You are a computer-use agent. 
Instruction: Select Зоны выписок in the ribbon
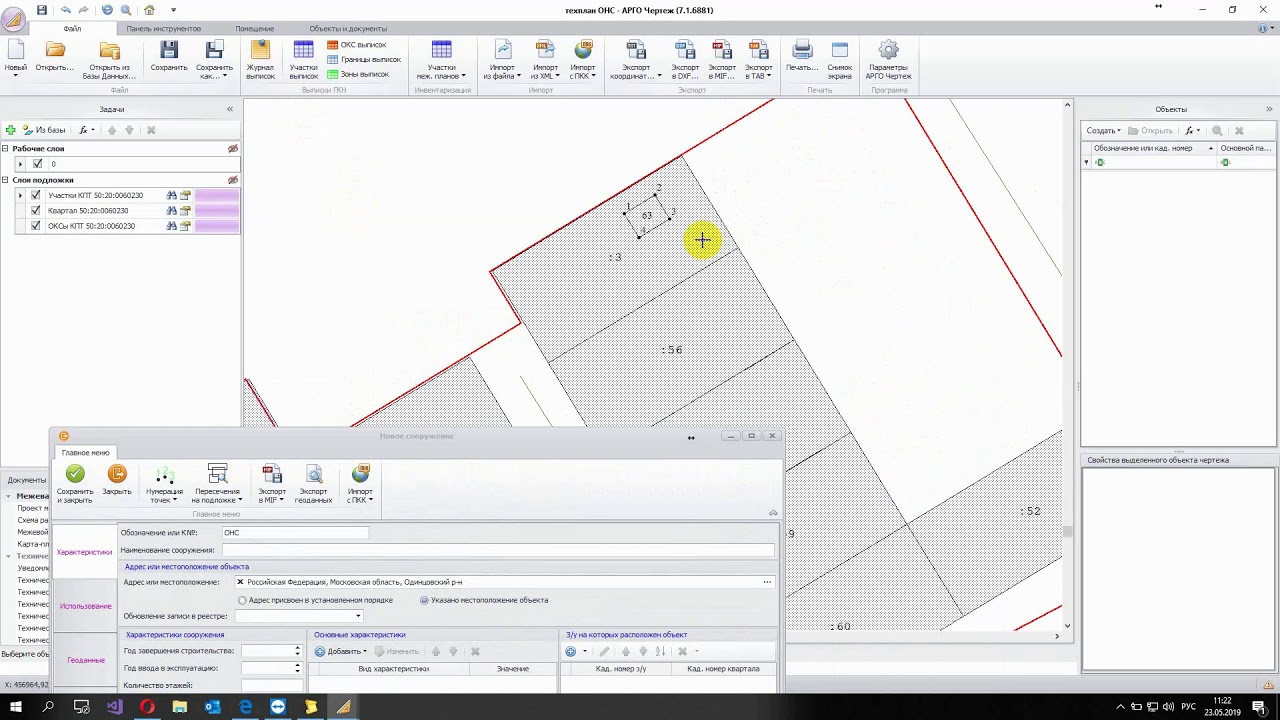(x=358, y=74)
